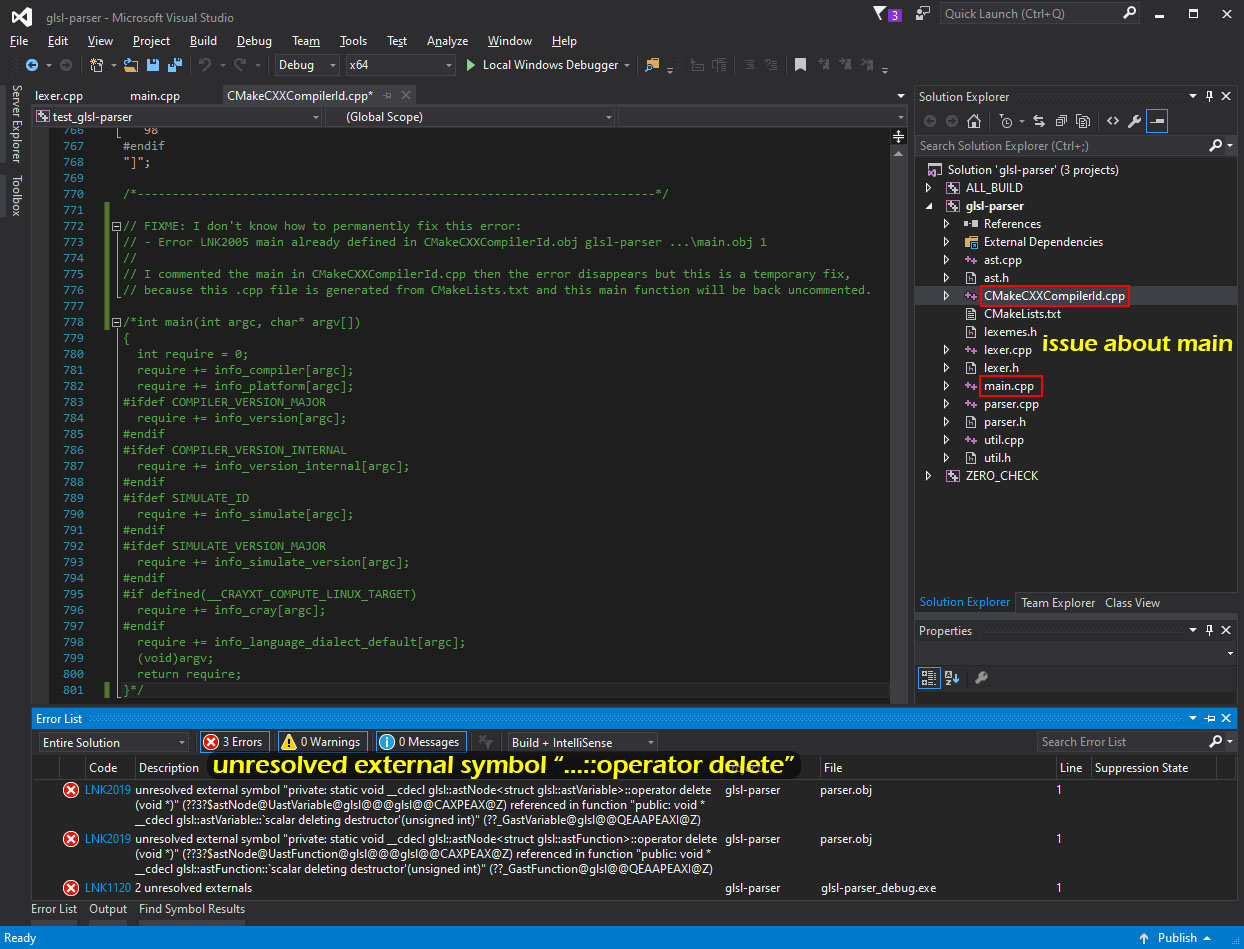Click the Home icon in Solution Explorer
Viewport: 1244px width, 949px height.
974,121
